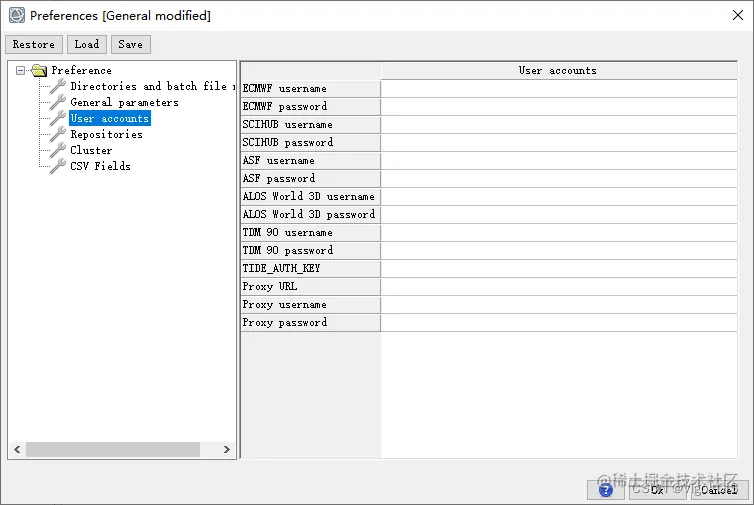Screen dimensions: 754x505
Task: Click wrench icon beside Cluster
Action: pos(58,150)
